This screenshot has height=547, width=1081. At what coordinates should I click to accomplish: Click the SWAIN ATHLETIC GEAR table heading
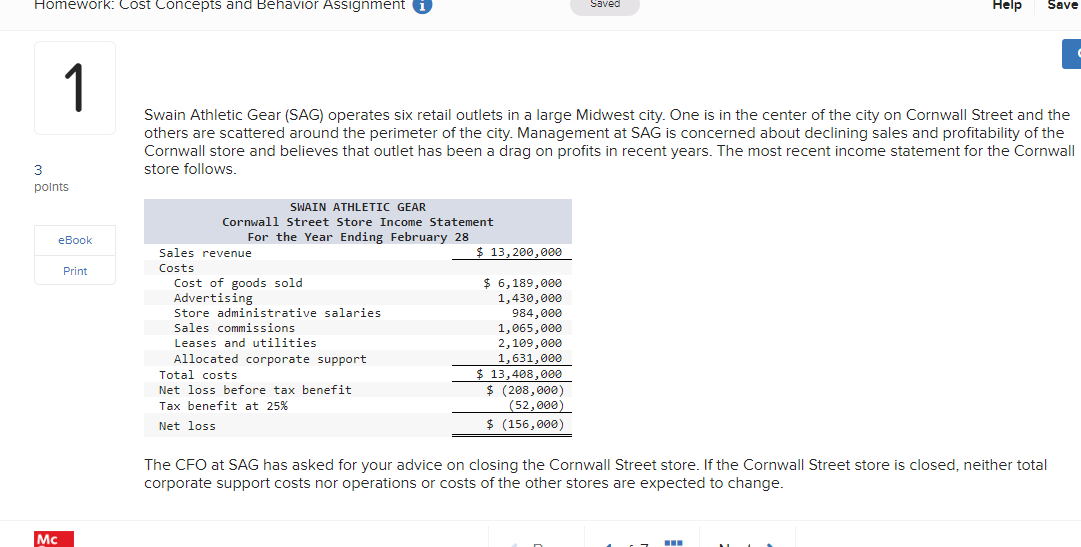[358, 207]
